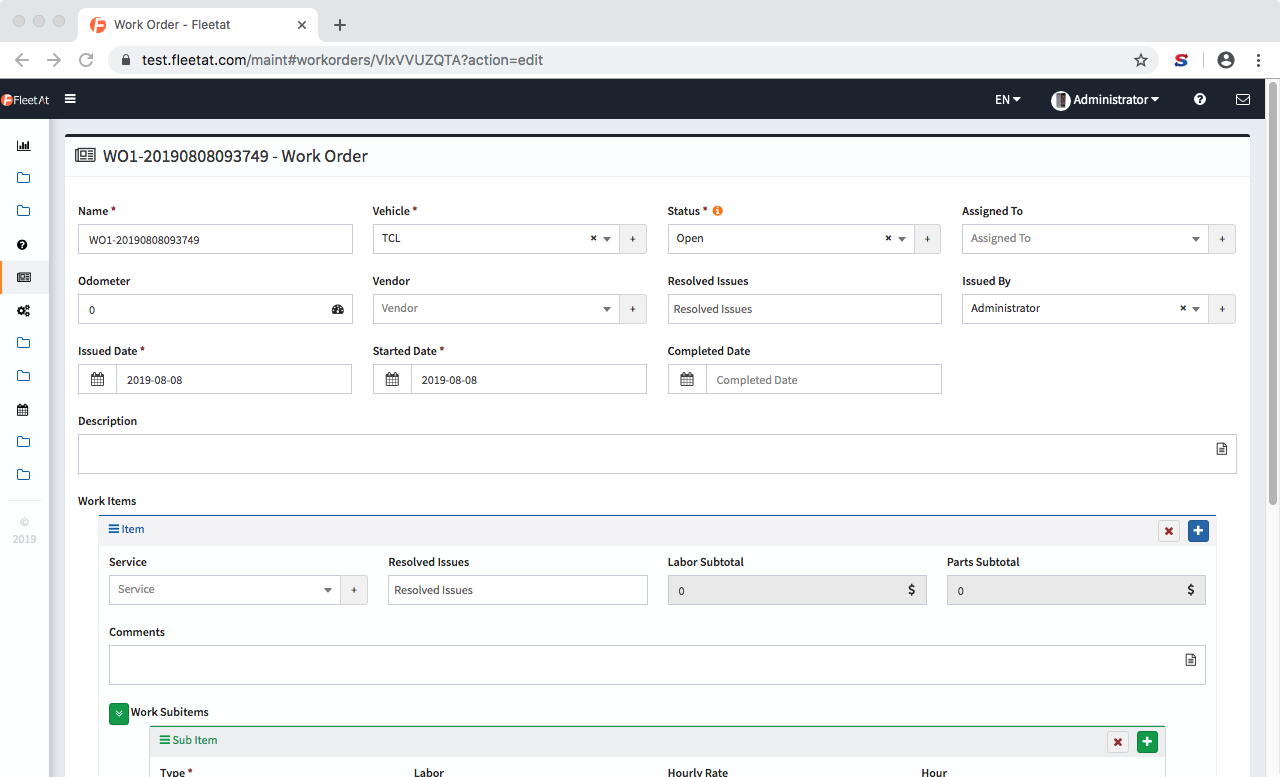Screen dimensions: 1280x777
Task: Clear the selected Vehicle TCL
Action: coord(593,238)
